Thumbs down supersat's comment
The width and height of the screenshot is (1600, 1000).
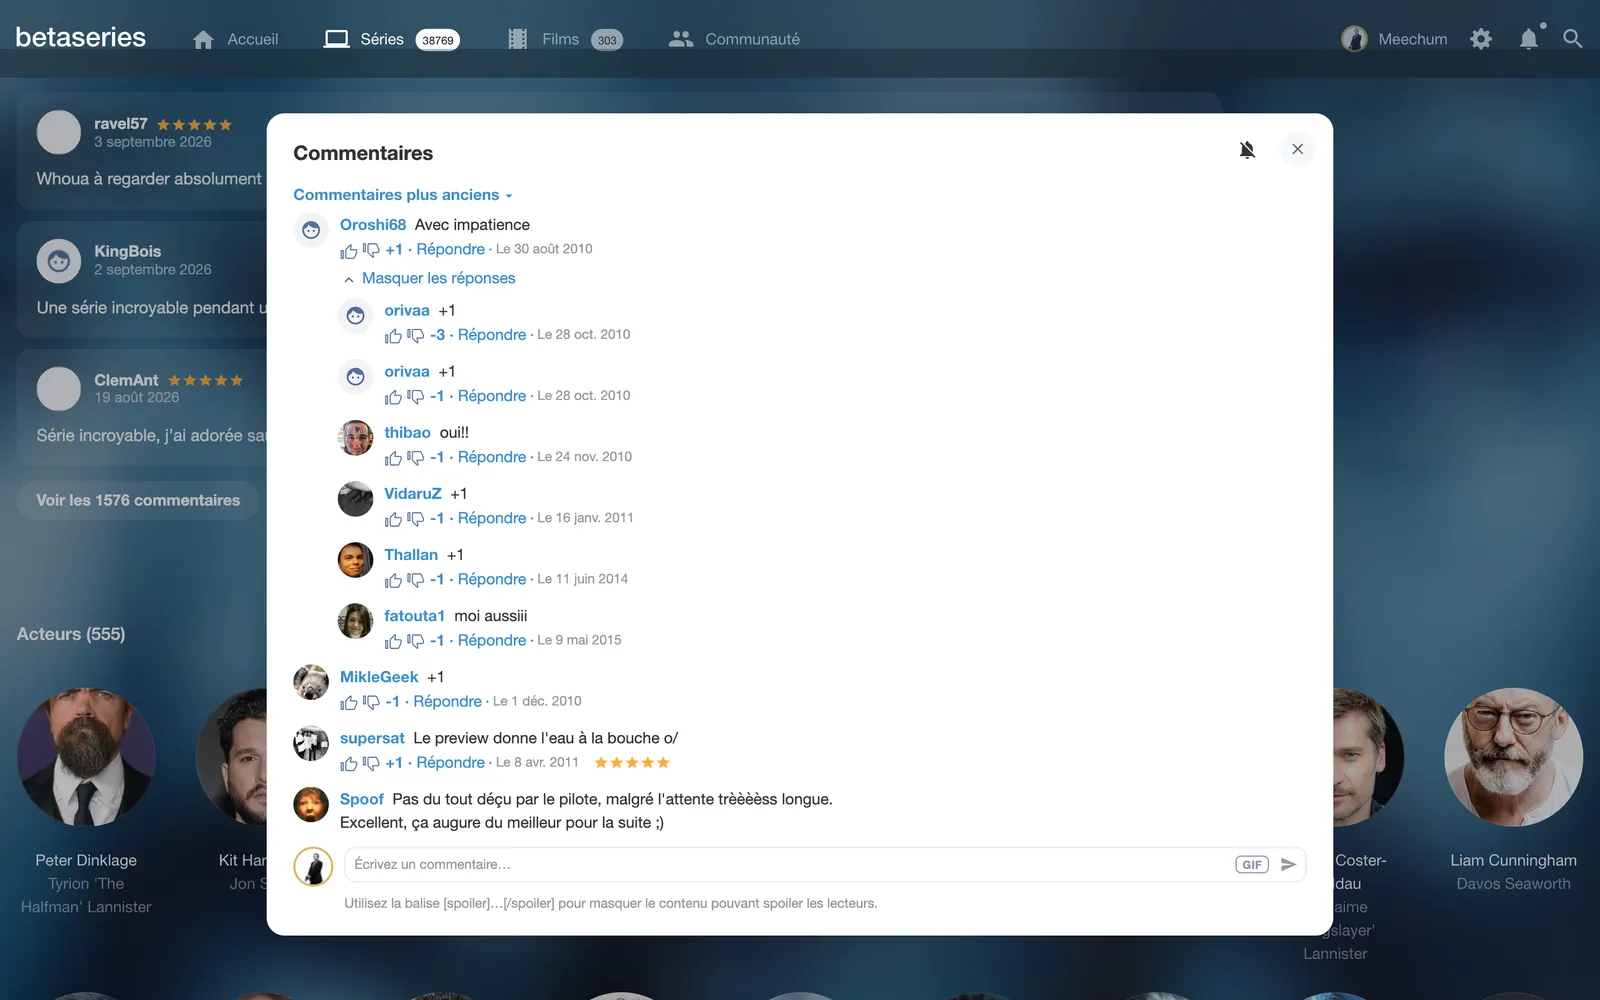[371, 763]
